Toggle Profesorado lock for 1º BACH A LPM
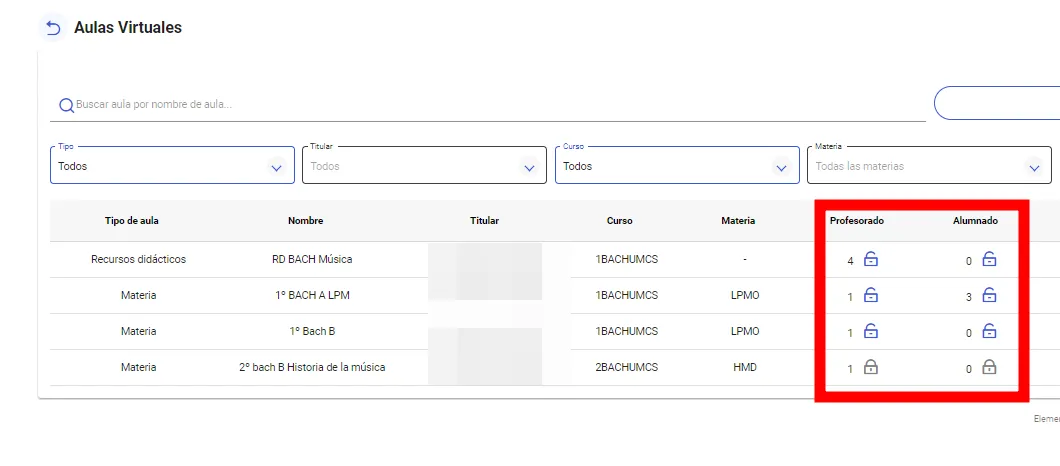Viewport: 1060px width, 466px height. point(870,296)
